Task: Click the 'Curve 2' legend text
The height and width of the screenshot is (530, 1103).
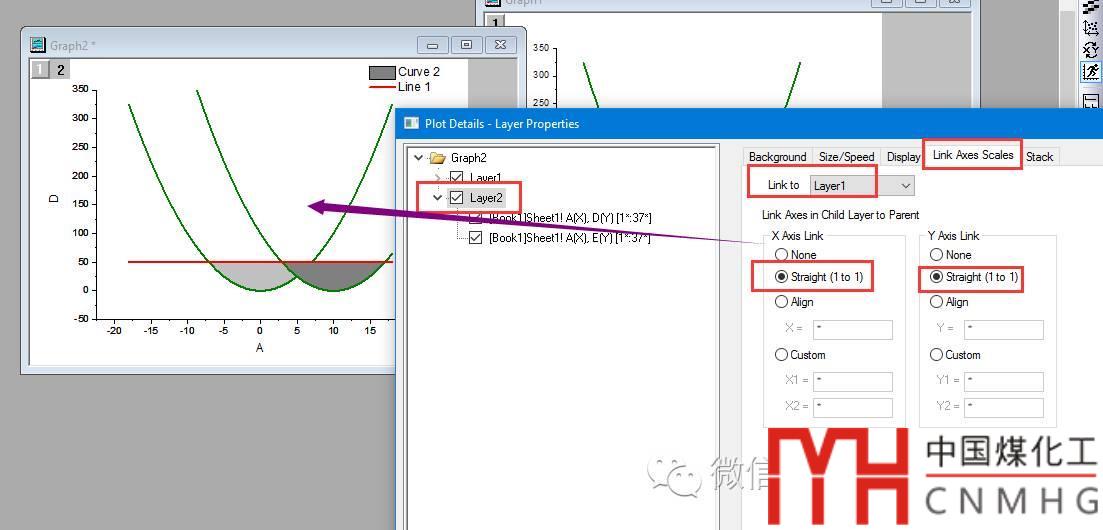Action: point(419,72)
